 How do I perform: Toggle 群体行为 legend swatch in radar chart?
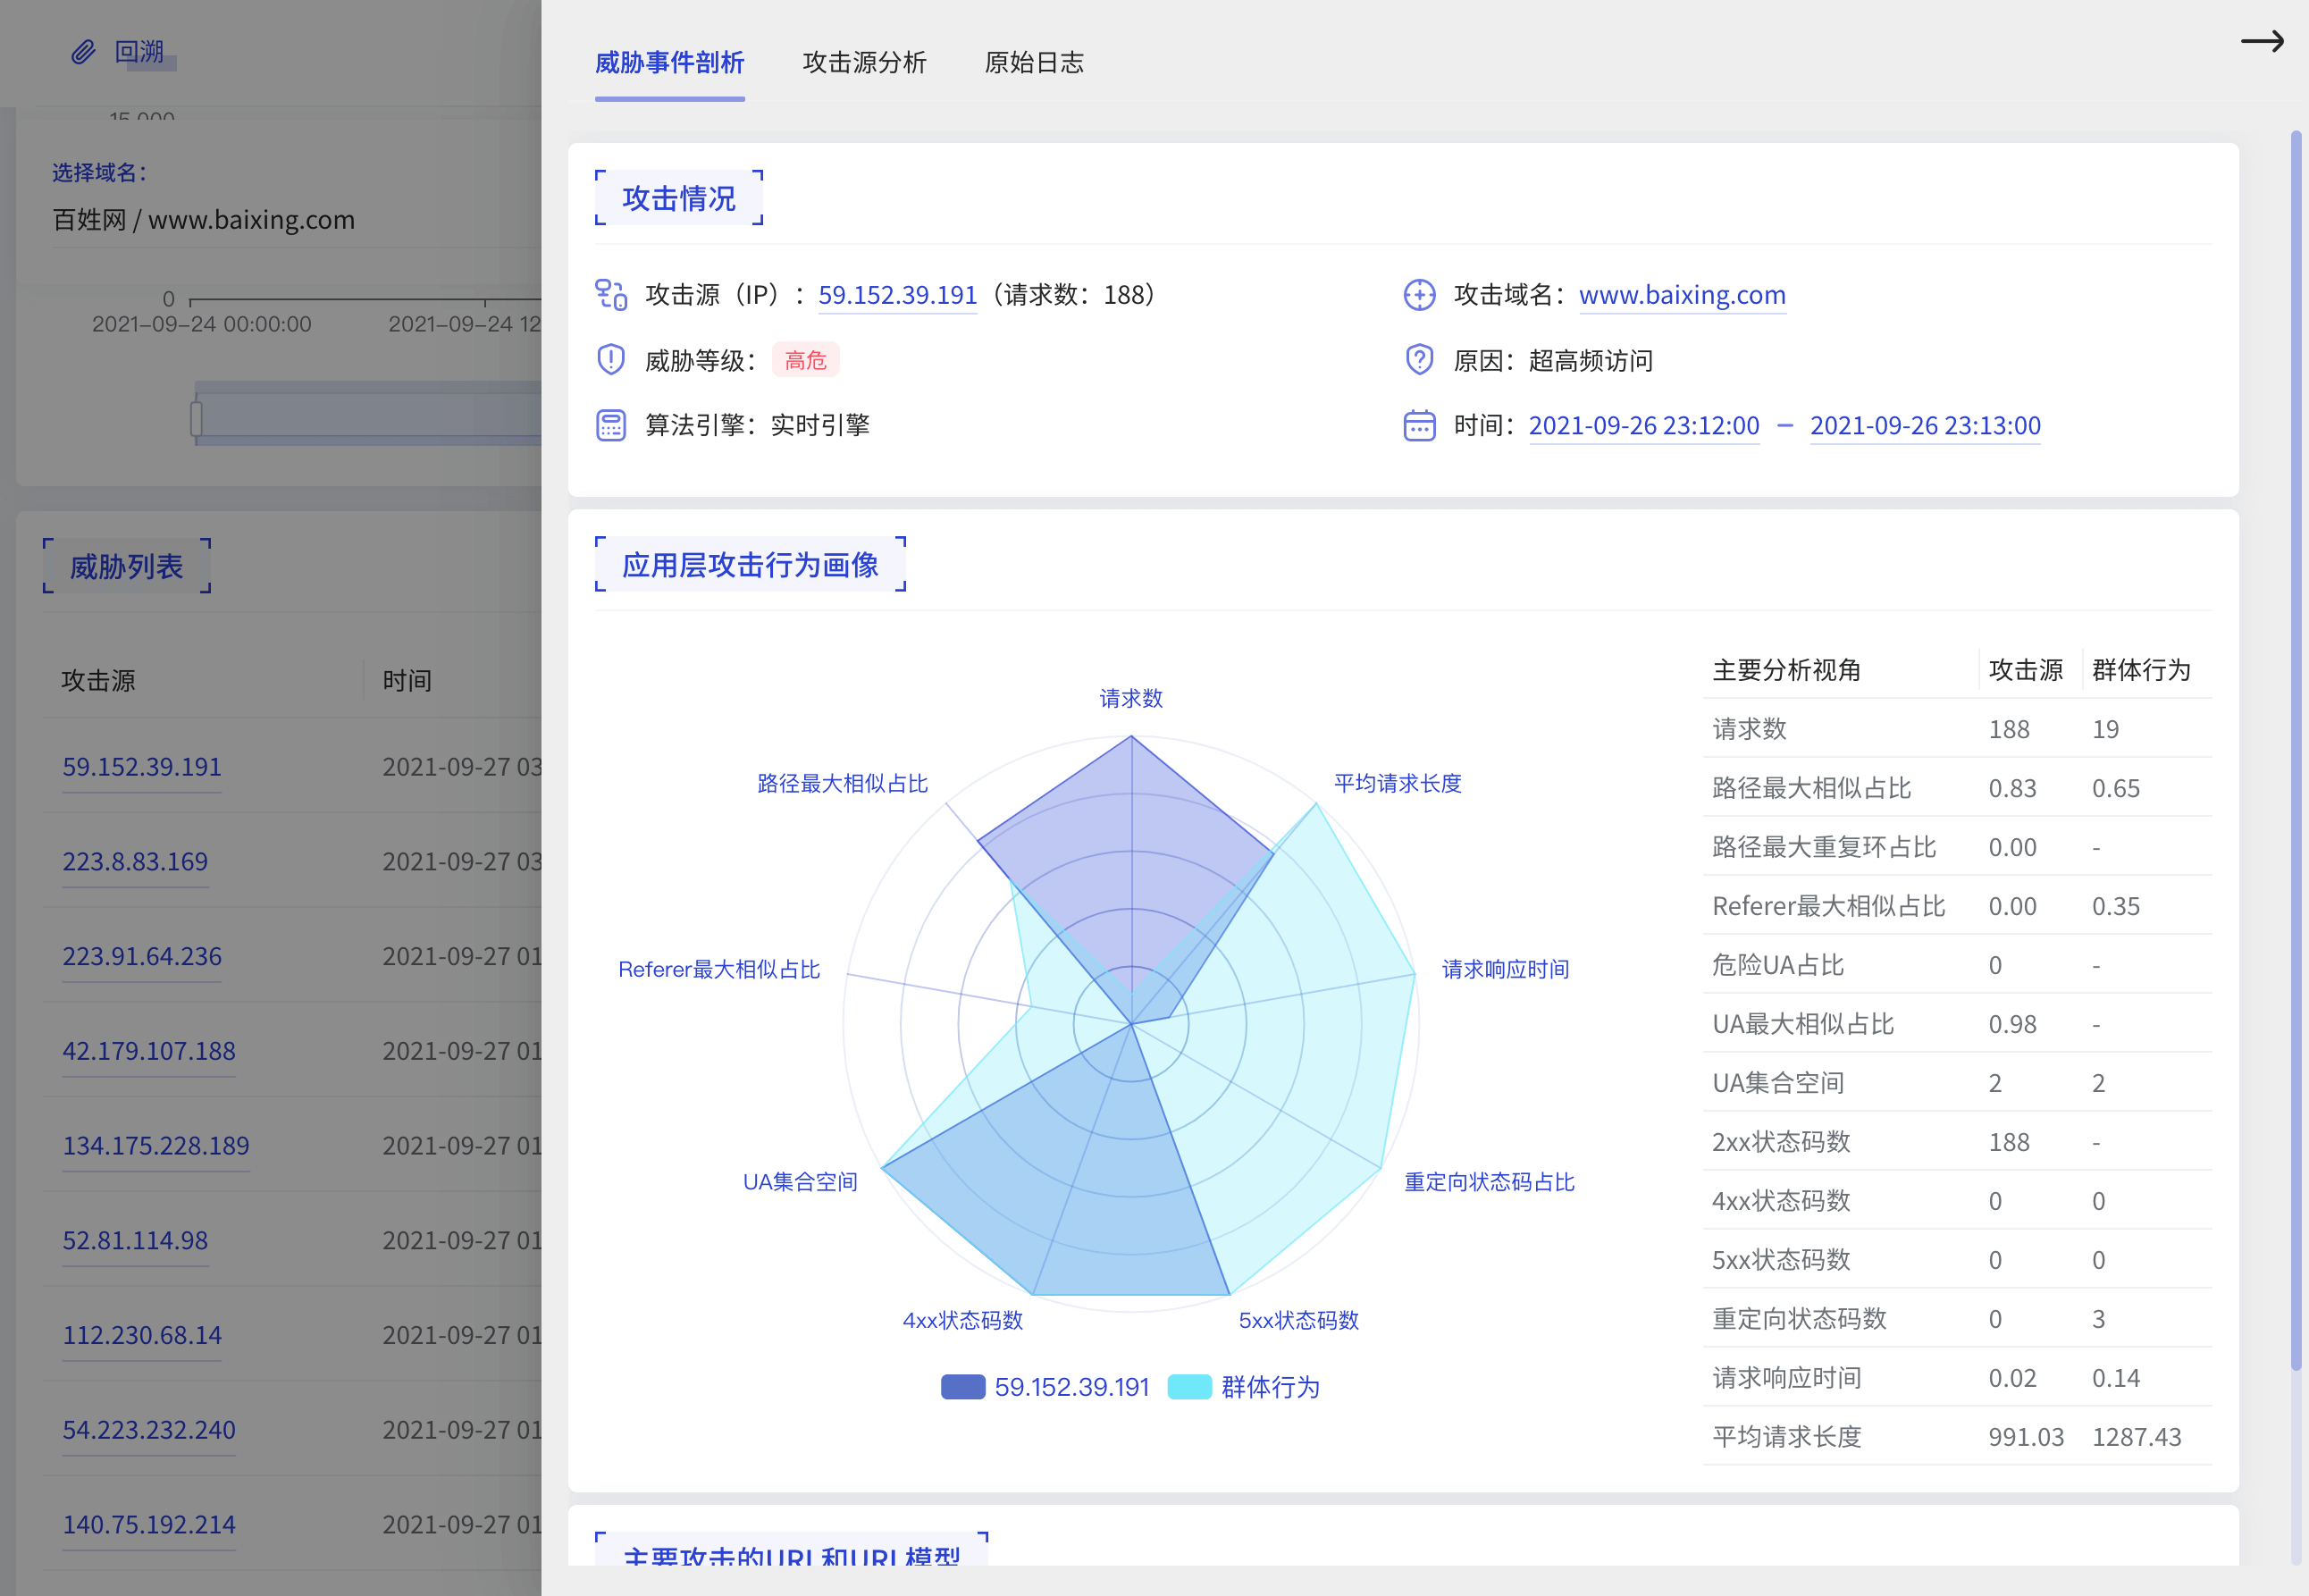tap(1189, 1387)
